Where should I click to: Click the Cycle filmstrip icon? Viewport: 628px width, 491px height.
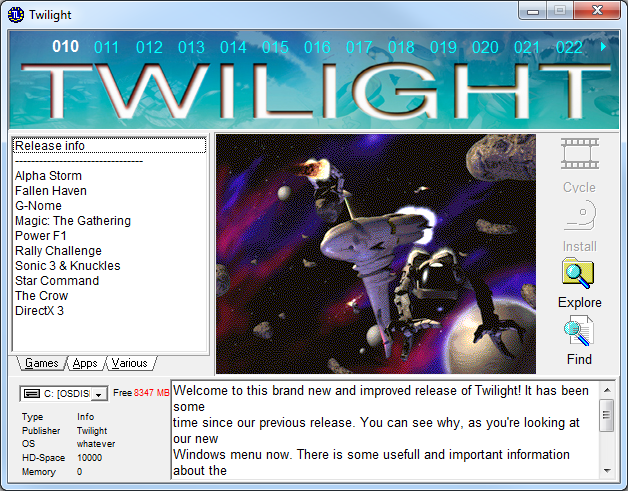(580, 153)
